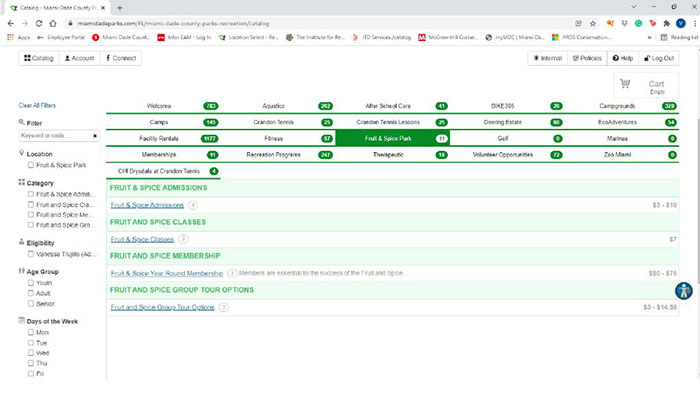Viewport: 700px width, 399px height.
Task: Check the Fruit and Spice Me.. category
Action: 31,215
